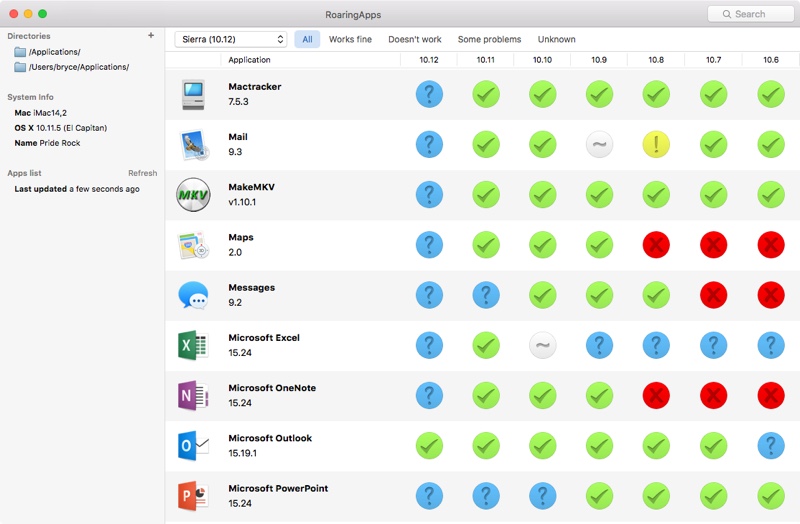Click the Messages app icon
Image resolution: width=800 pixels, height=524 pixels.
(x=193, y=296)
